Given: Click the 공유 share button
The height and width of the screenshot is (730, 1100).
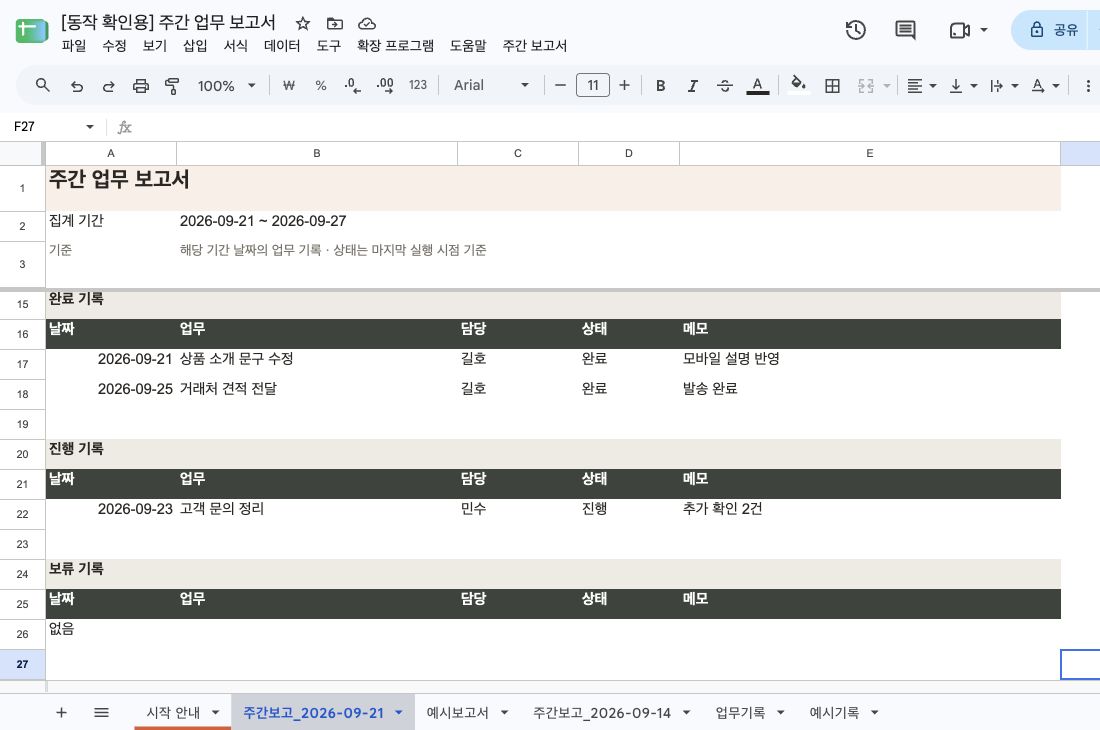Looking at the screenshot, I should pos(1054,29).
